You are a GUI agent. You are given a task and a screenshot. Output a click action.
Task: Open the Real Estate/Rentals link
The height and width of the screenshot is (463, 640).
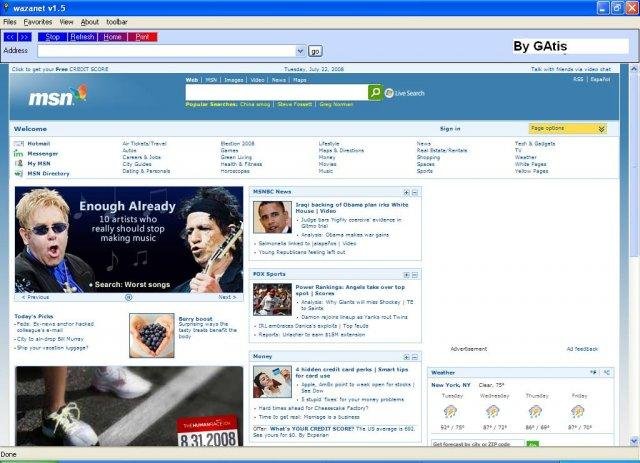[x=442, y=151]
